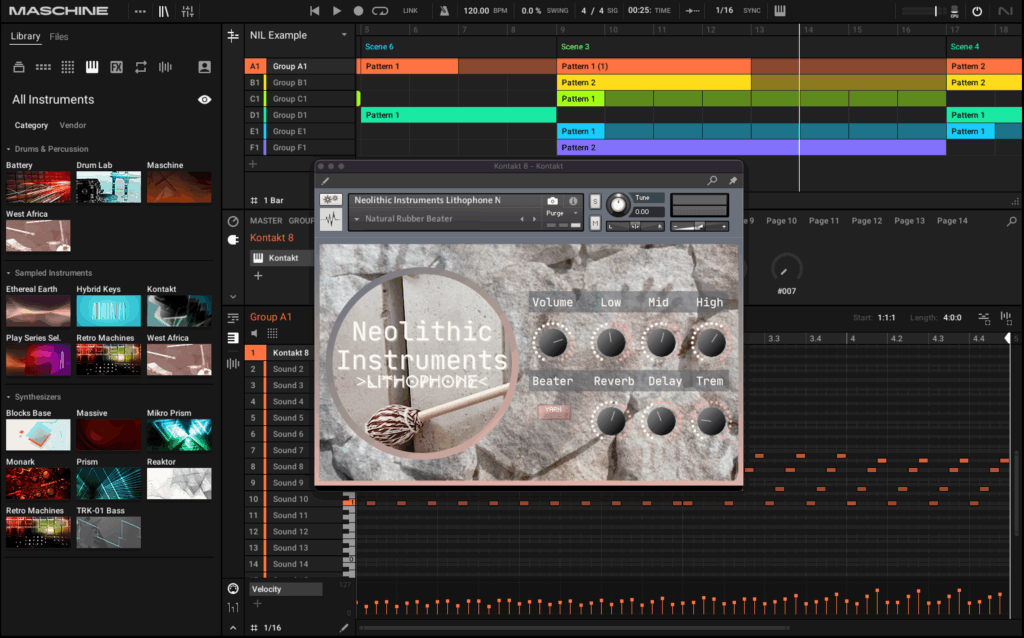Filter library by Loops icon
This screenshot has height=638, width=1024.
[140, 67]
